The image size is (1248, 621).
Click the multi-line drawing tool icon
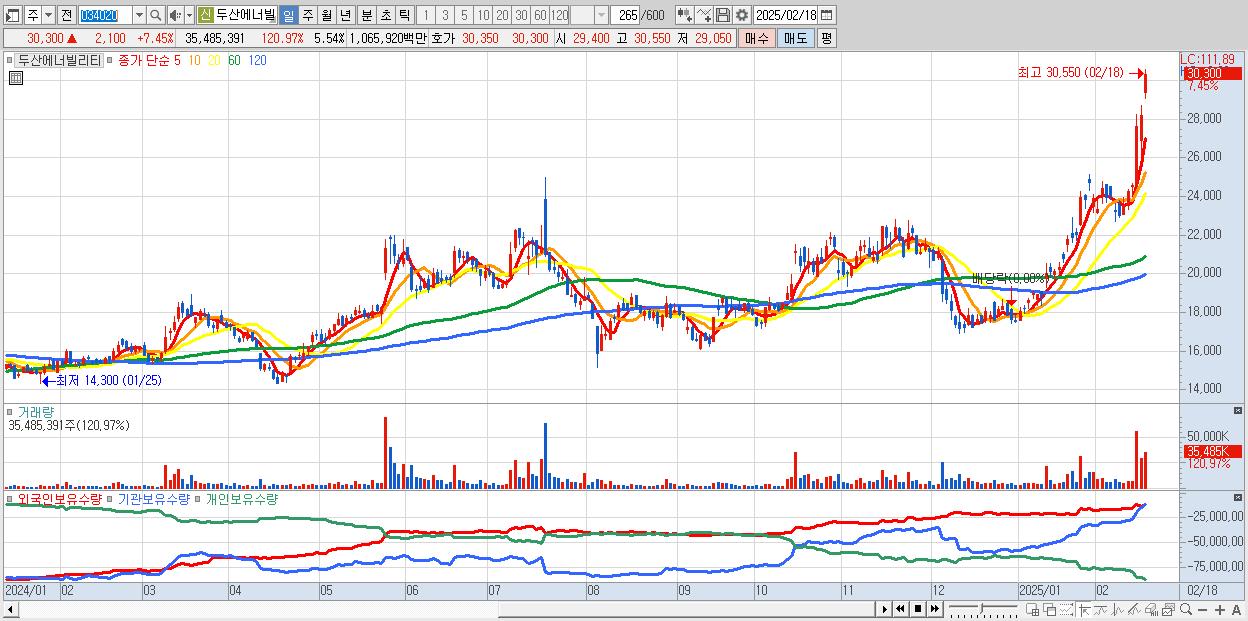[x=1134, y=609]
